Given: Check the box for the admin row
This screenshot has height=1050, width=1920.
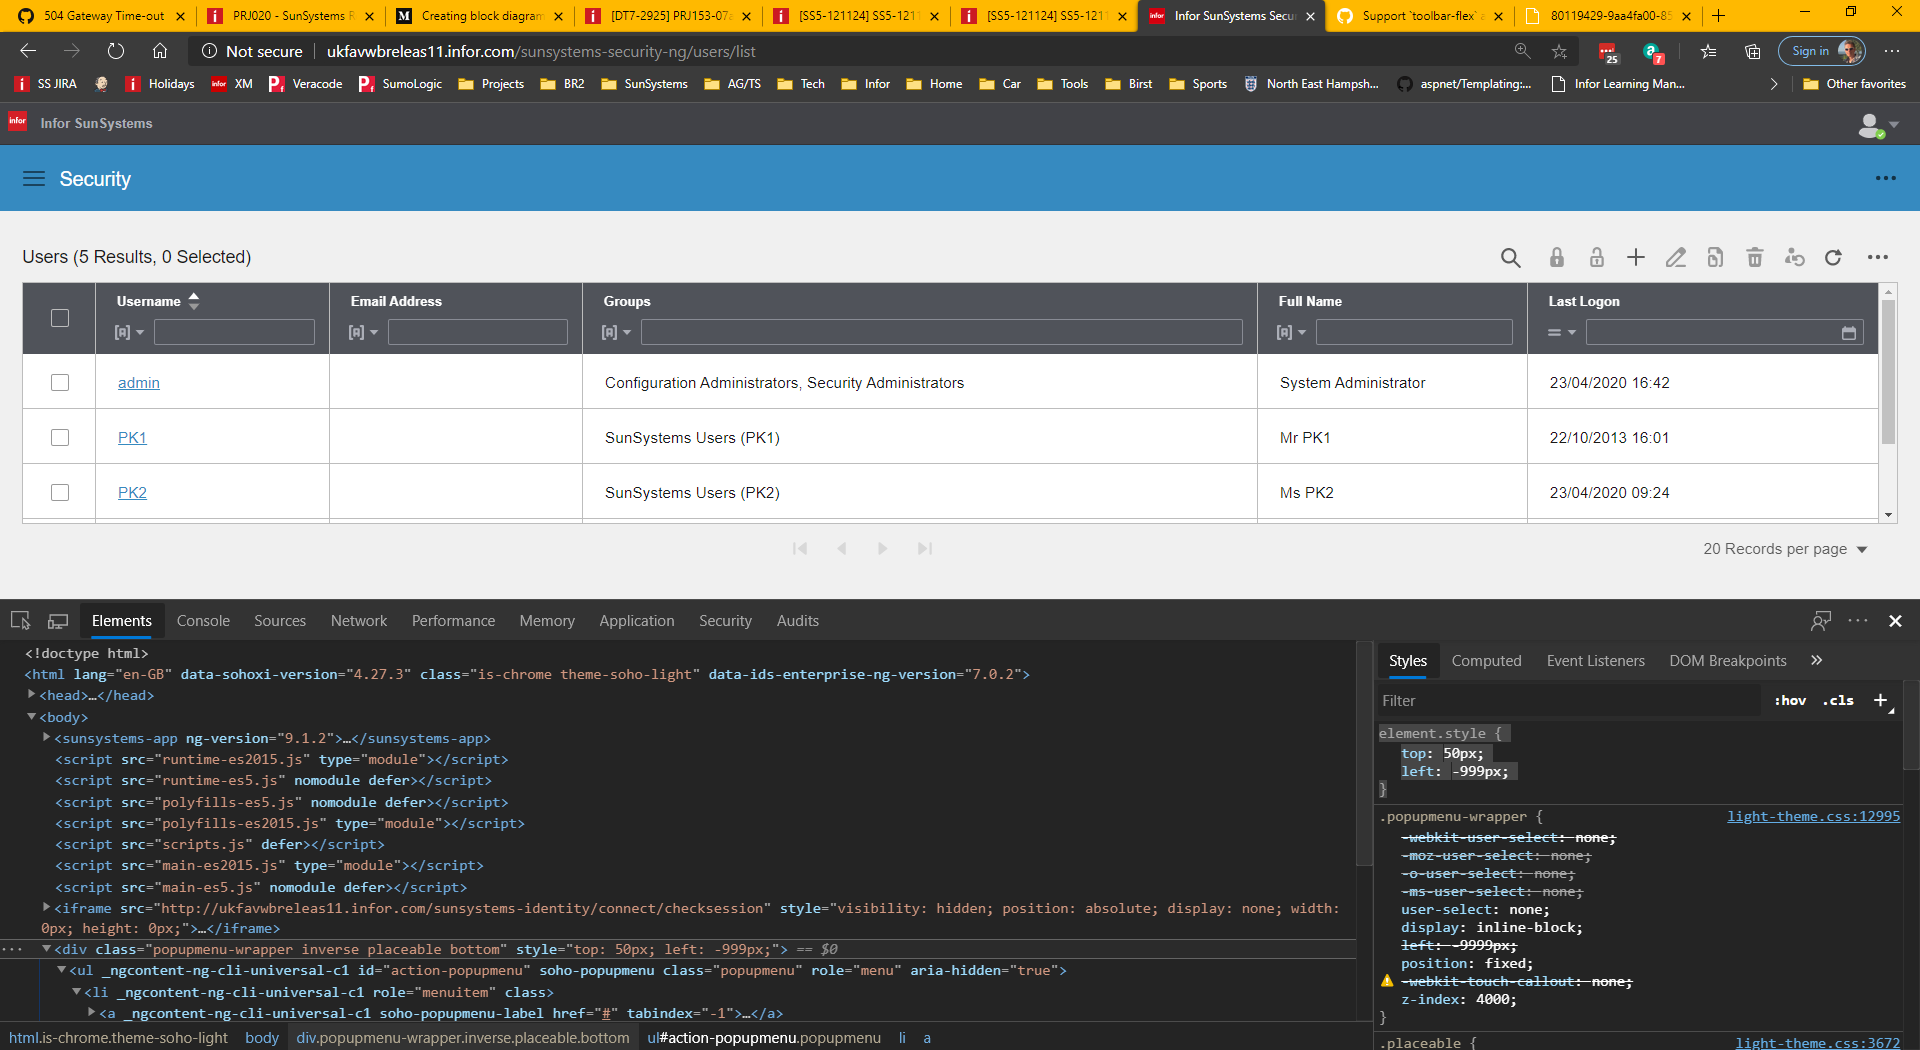Looking at the screenshot, I should point(60,383).
